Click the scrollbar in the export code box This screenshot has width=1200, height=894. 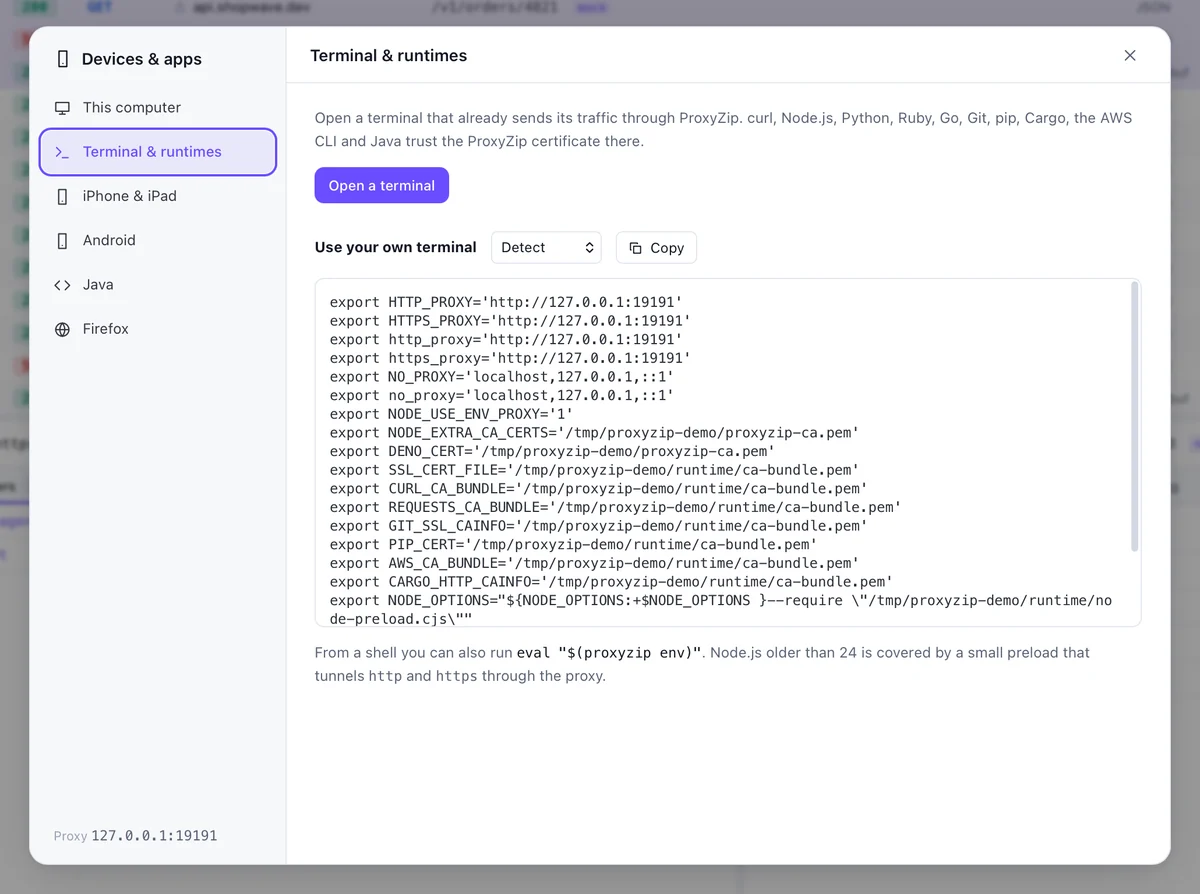(x=1134, y=416)
